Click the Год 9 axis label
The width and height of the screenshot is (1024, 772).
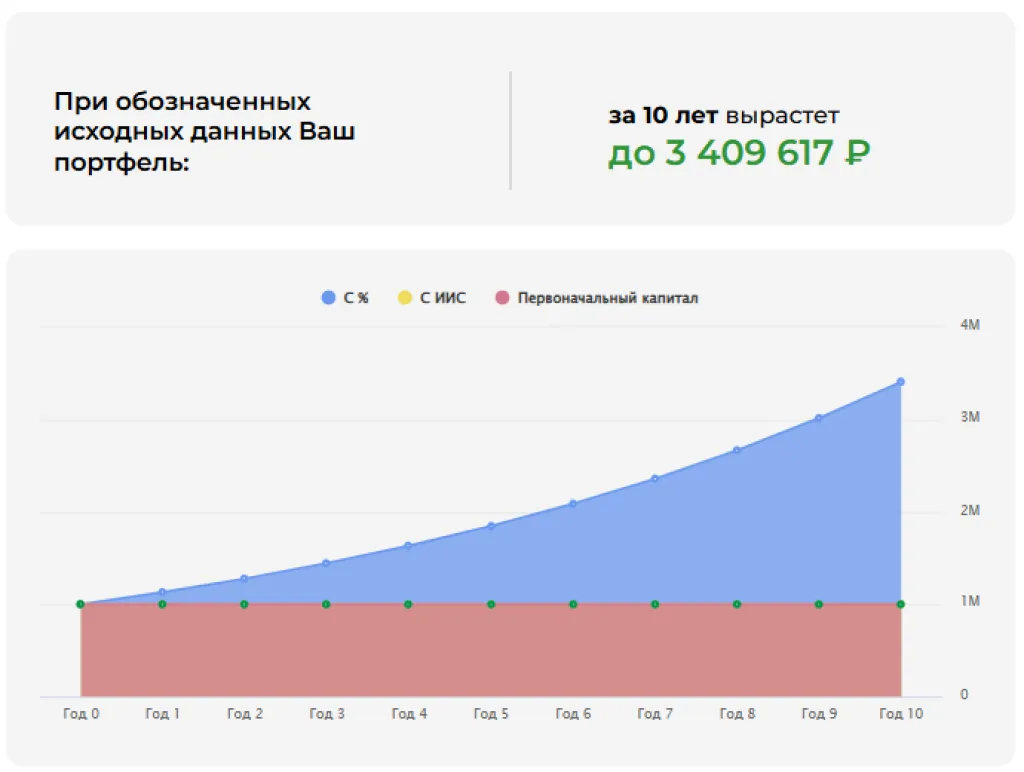[819, 714]
